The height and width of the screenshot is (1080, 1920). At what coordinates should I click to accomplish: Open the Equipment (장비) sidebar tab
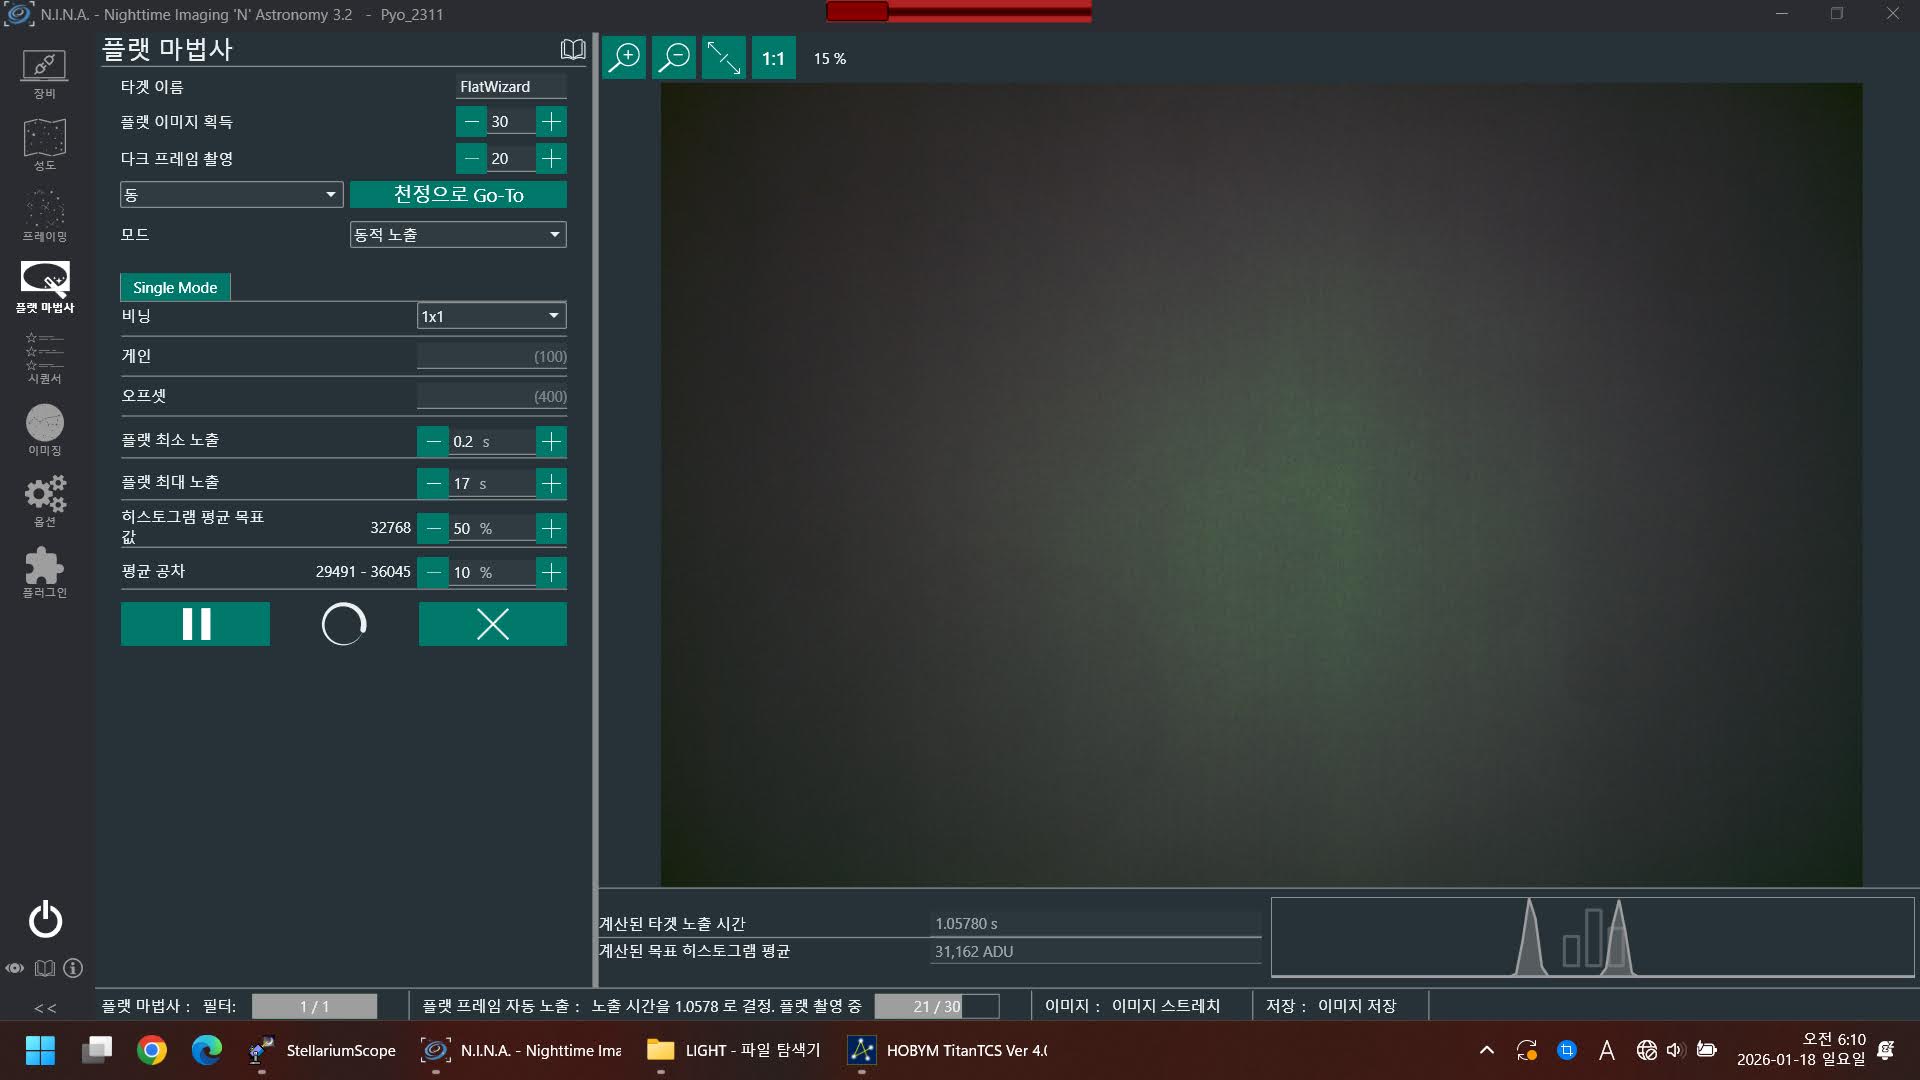44,73
